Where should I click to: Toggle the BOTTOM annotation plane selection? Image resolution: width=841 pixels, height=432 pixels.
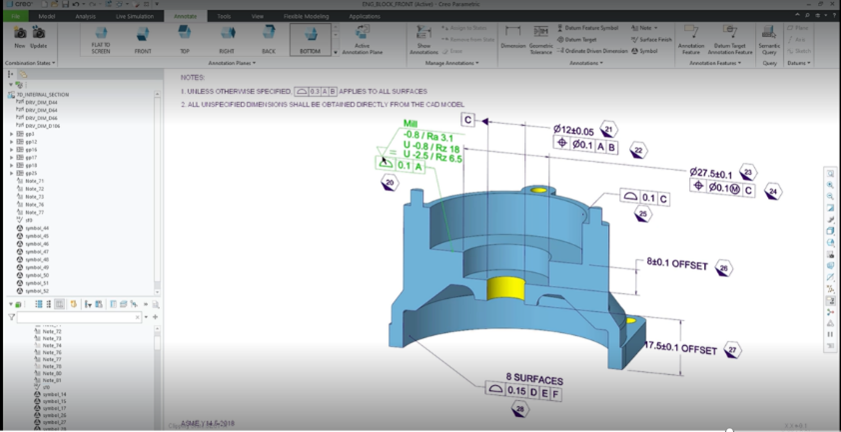click(x=310, y=39)
